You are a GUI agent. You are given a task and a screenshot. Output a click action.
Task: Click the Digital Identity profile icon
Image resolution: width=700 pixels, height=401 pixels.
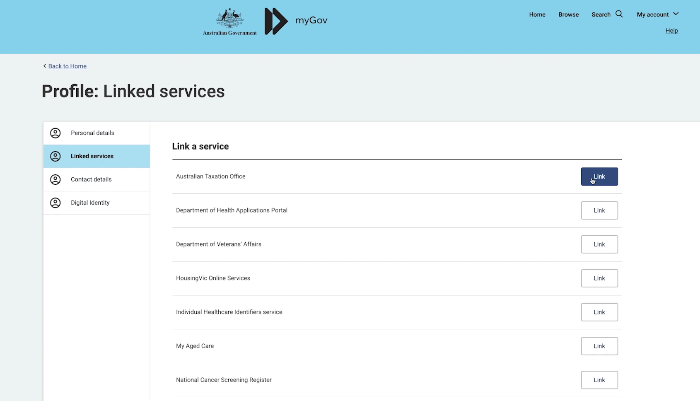(x=55, y=203)
